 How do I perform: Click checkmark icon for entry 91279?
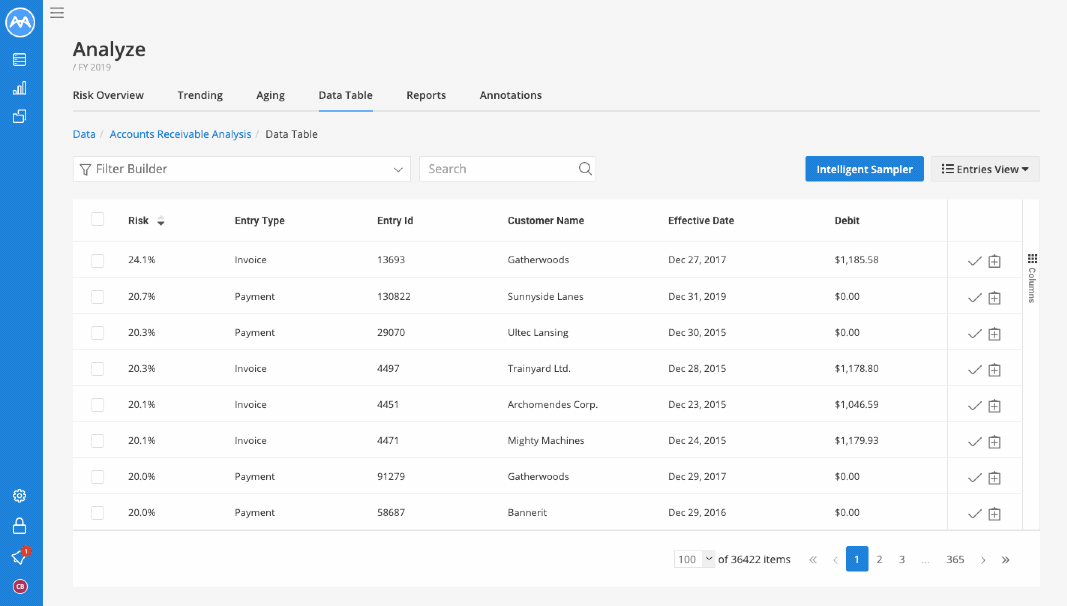click(x=974, y=478)
